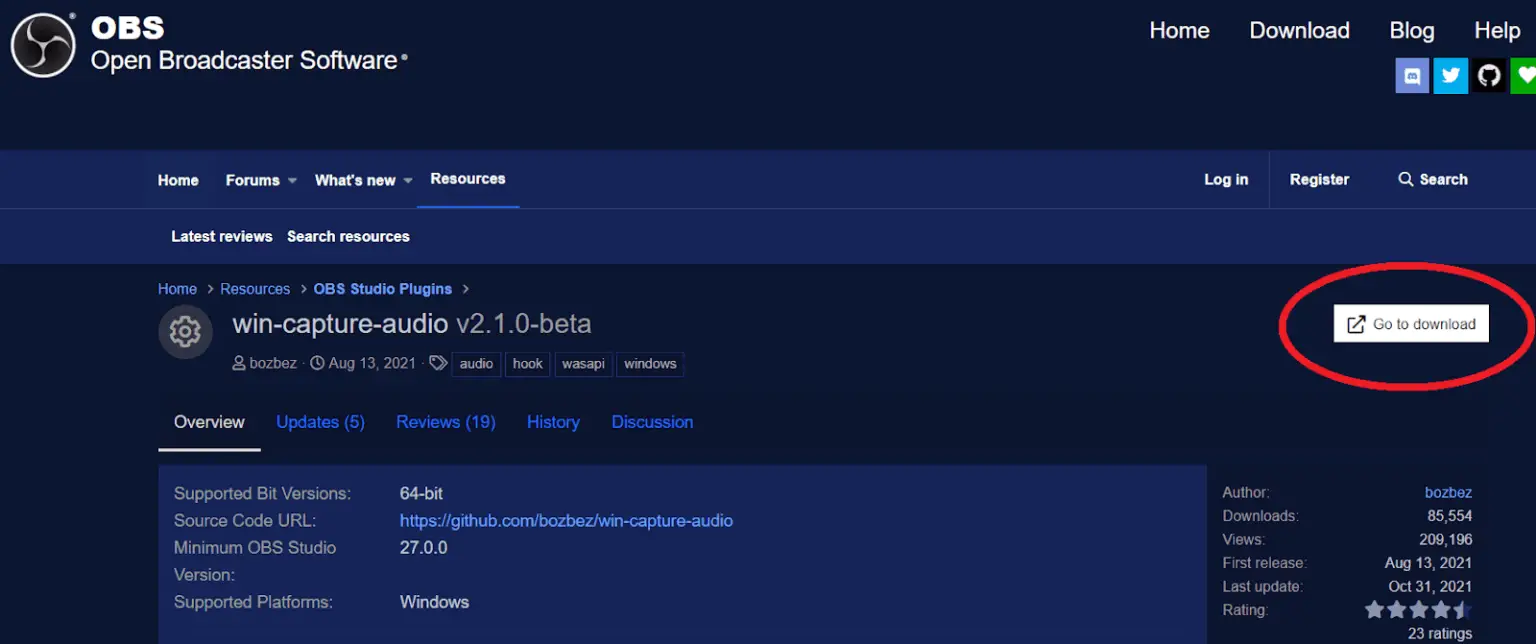Click the Search magnifier icon
This screenshot has height=644, width=1536.
point(1404,179)
